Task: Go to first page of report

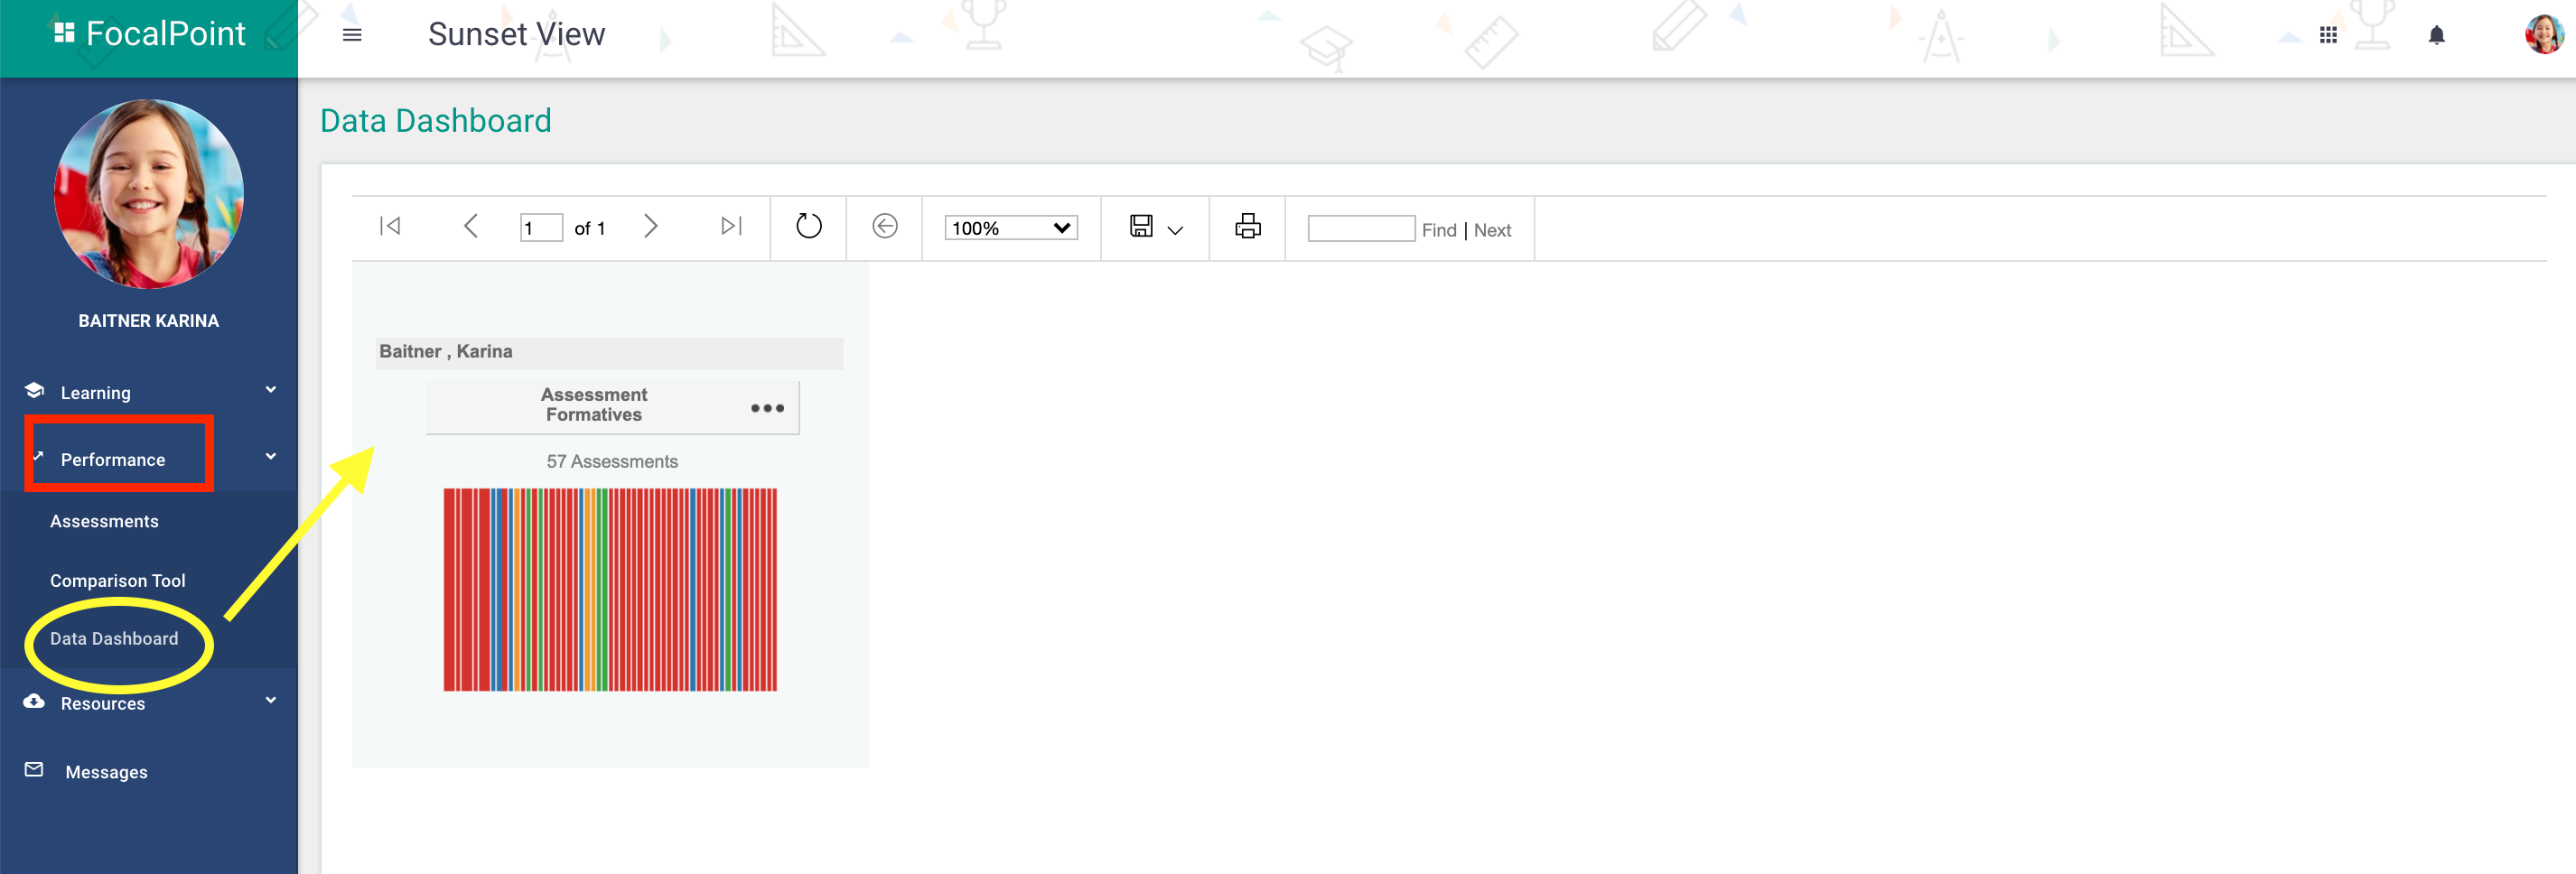Action: click(390, 226)
